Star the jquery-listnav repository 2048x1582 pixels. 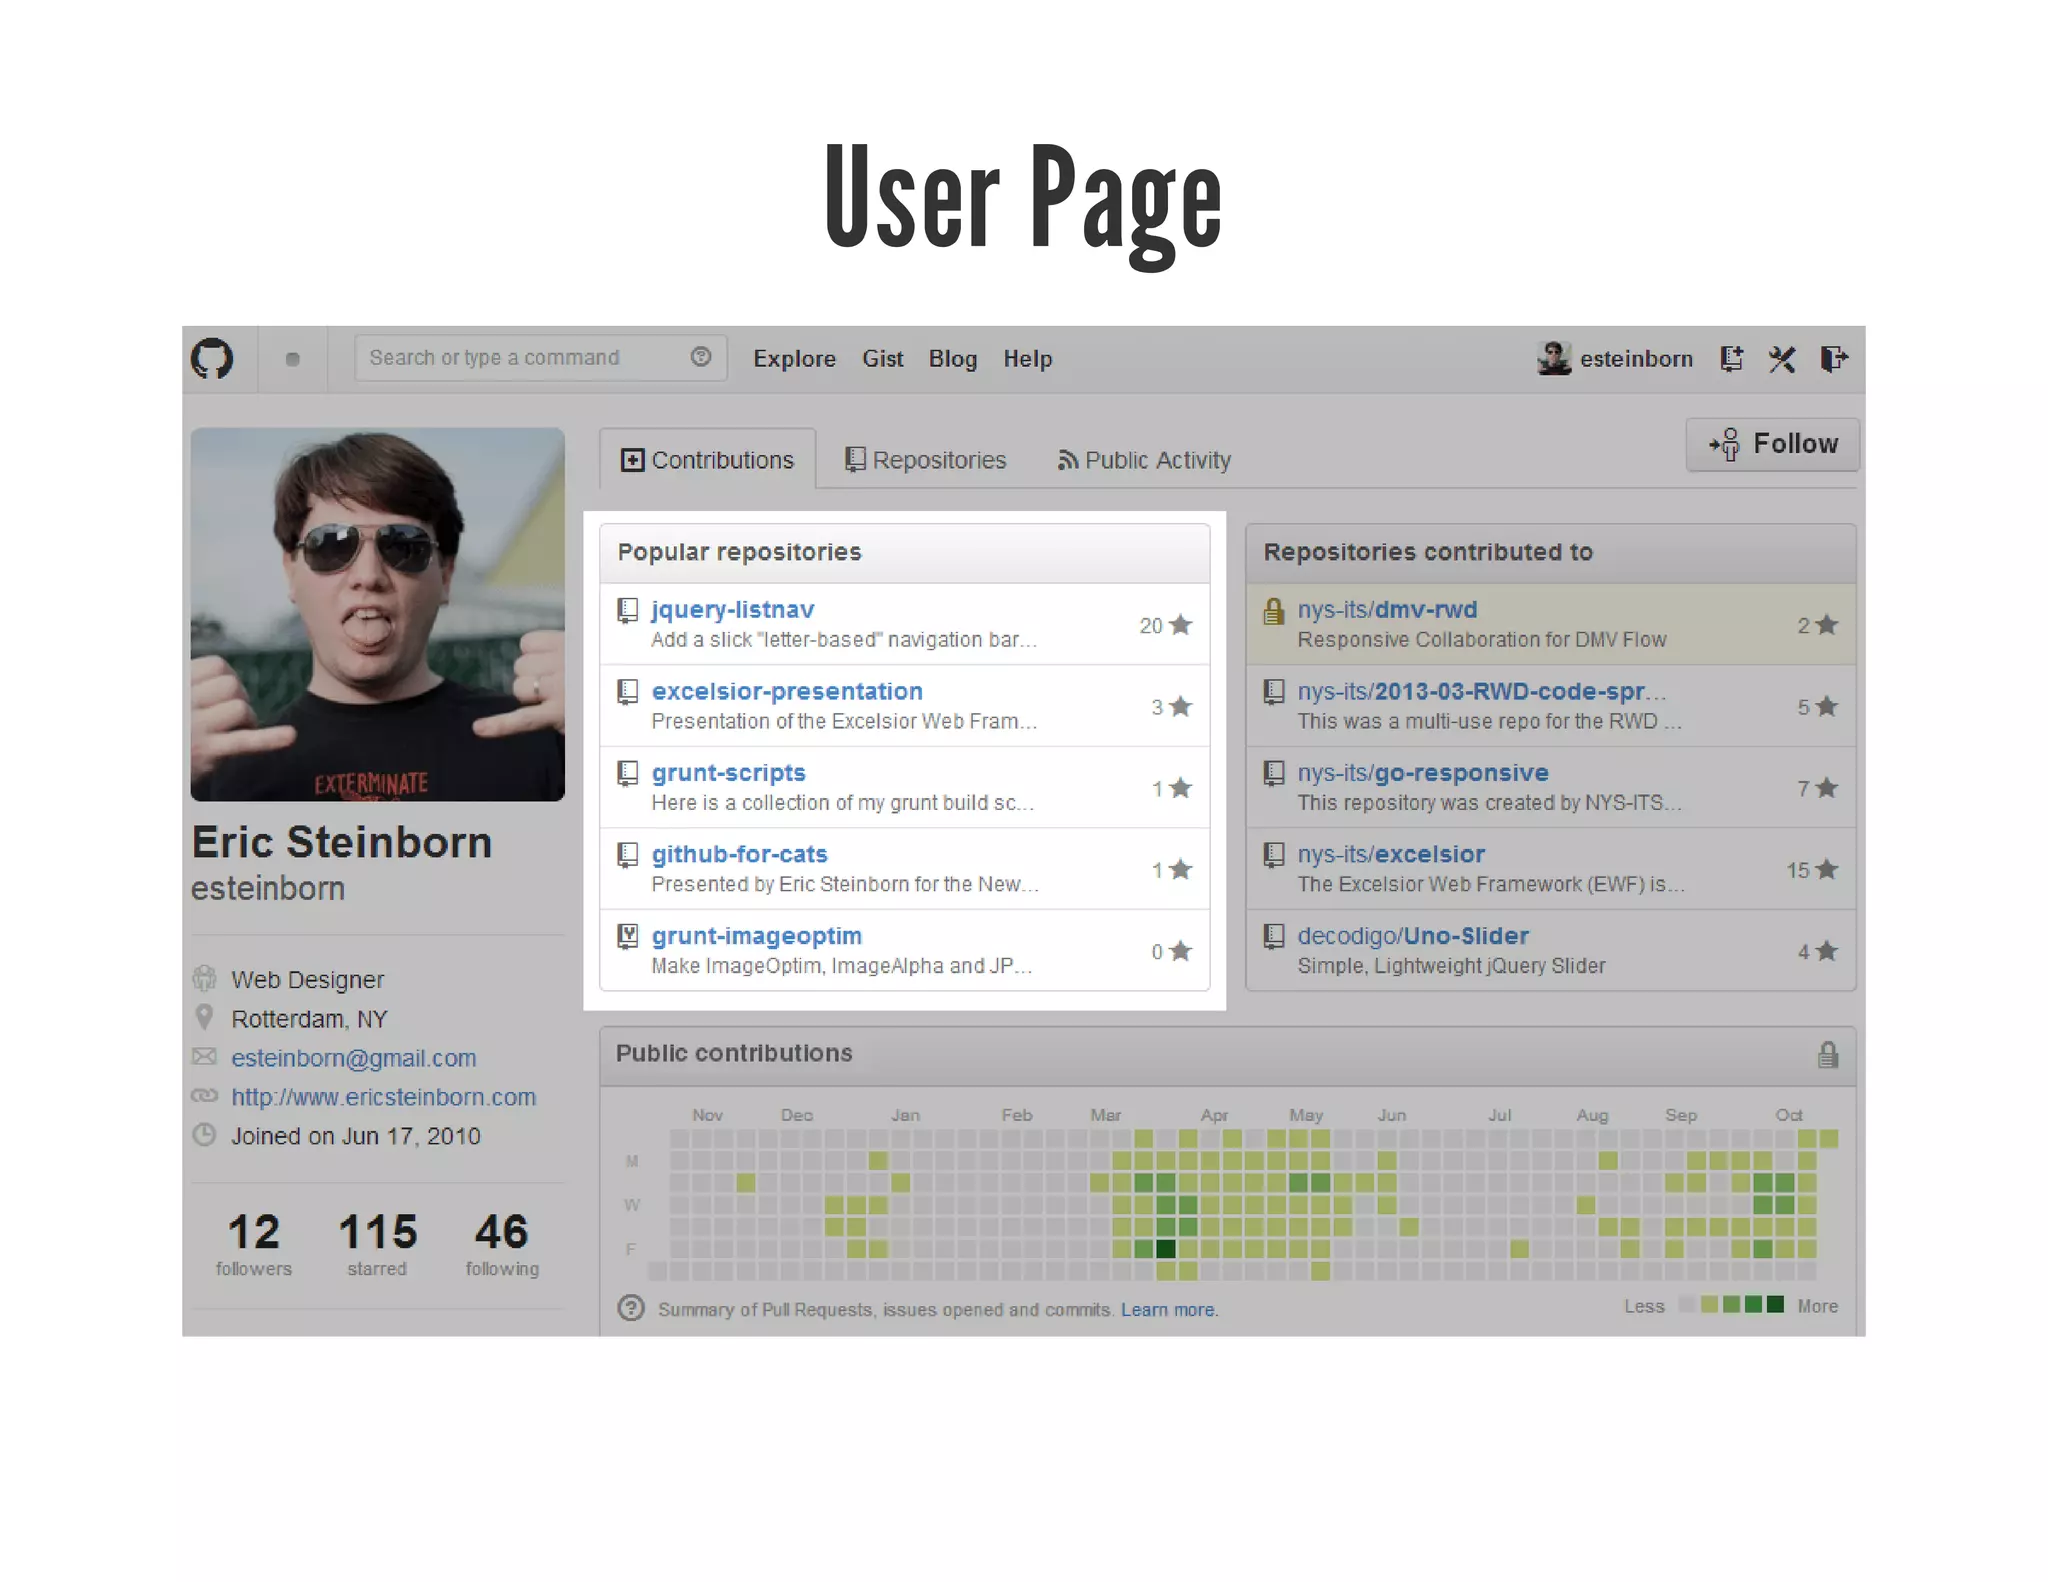(x=1181, y=625)
